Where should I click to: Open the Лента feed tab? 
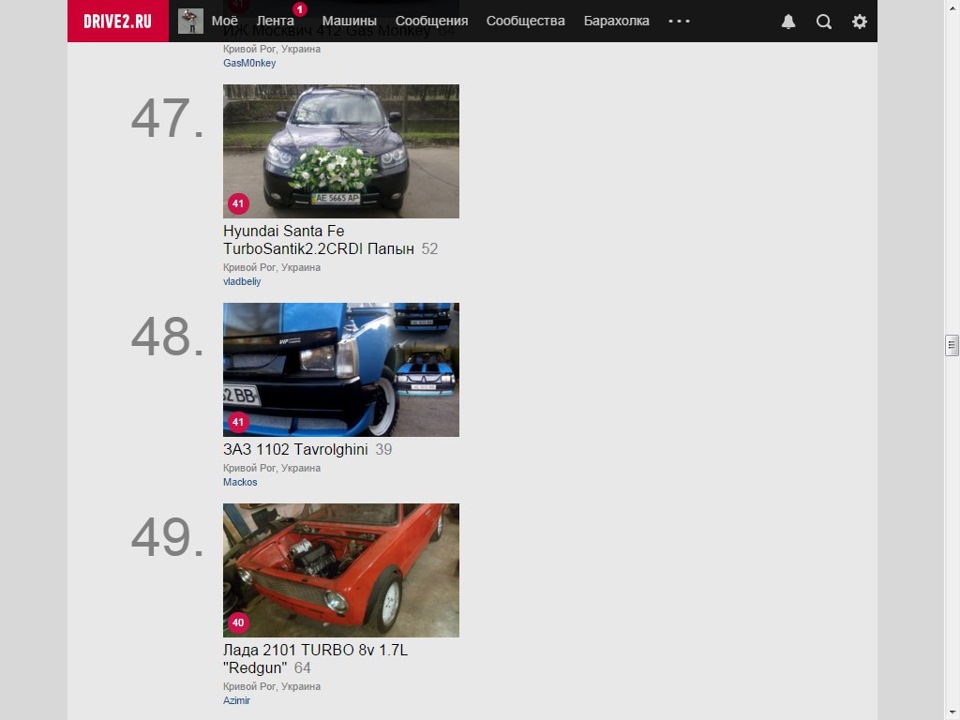click(275, 21)
